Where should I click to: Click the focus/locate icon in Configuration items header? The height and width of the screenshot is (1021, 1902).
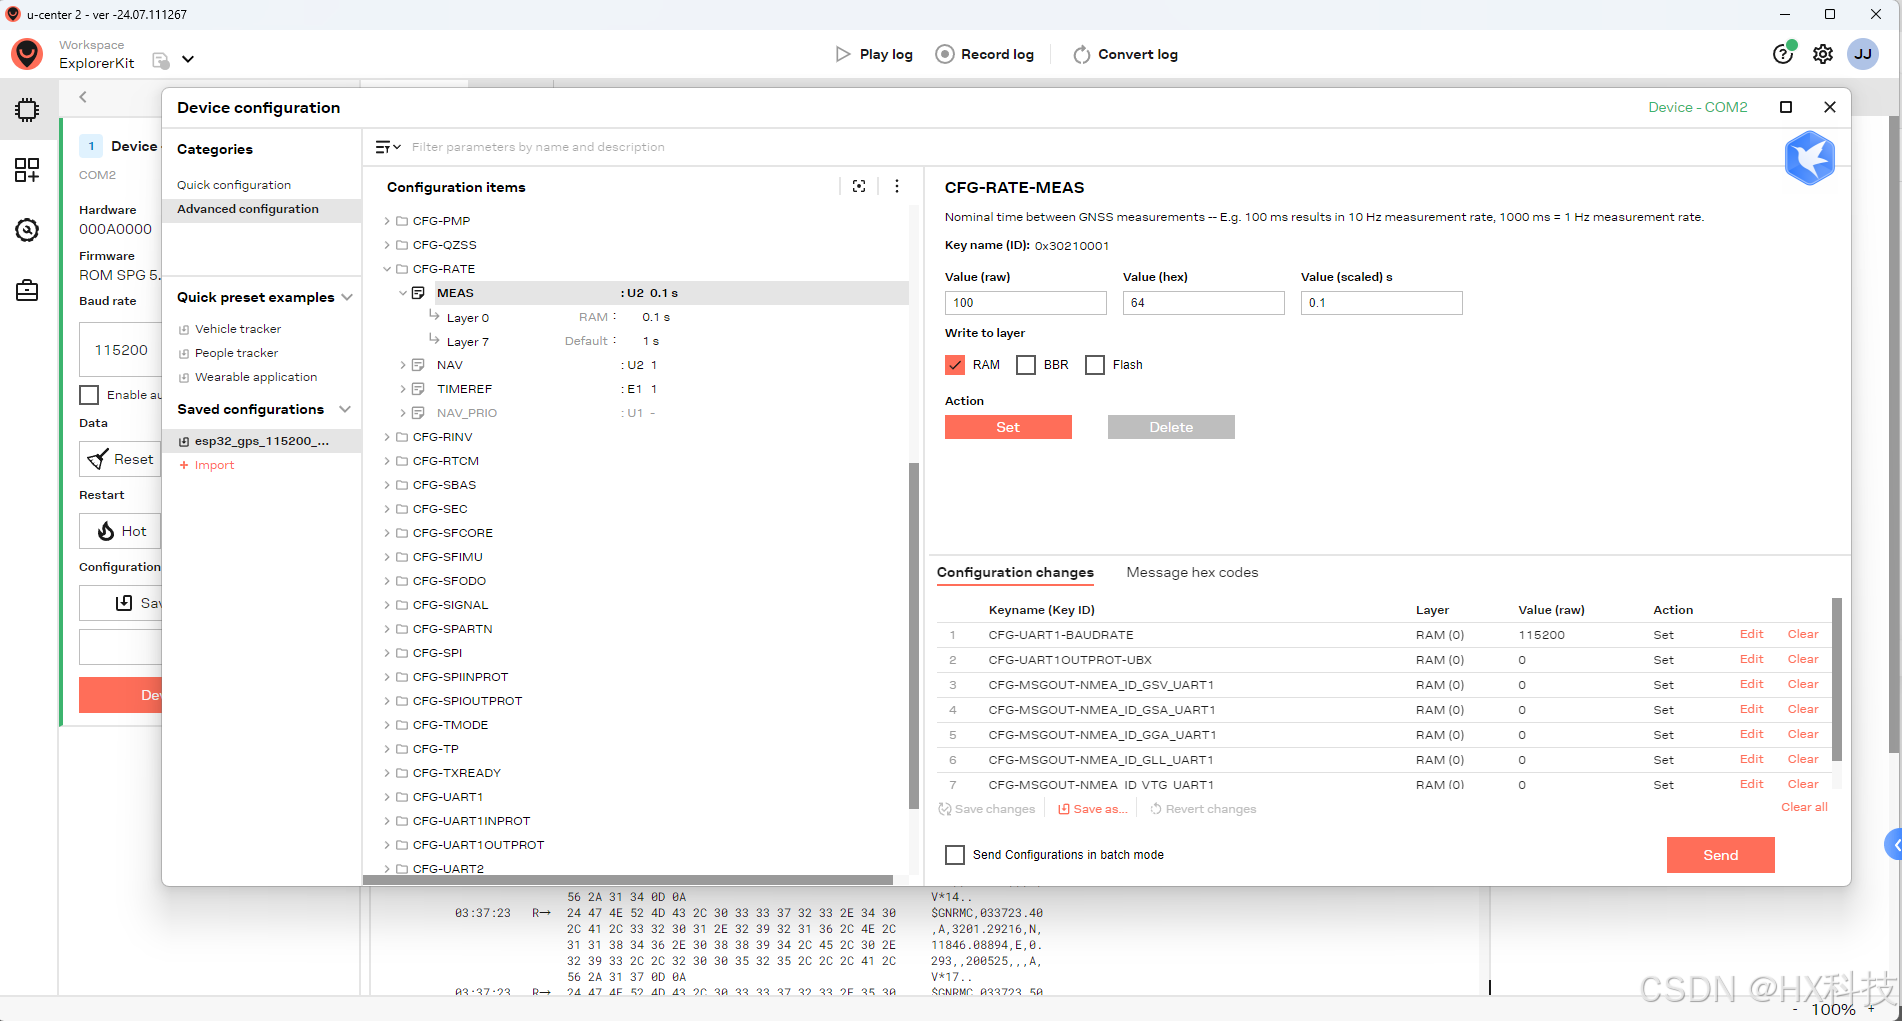click(859, 186)
